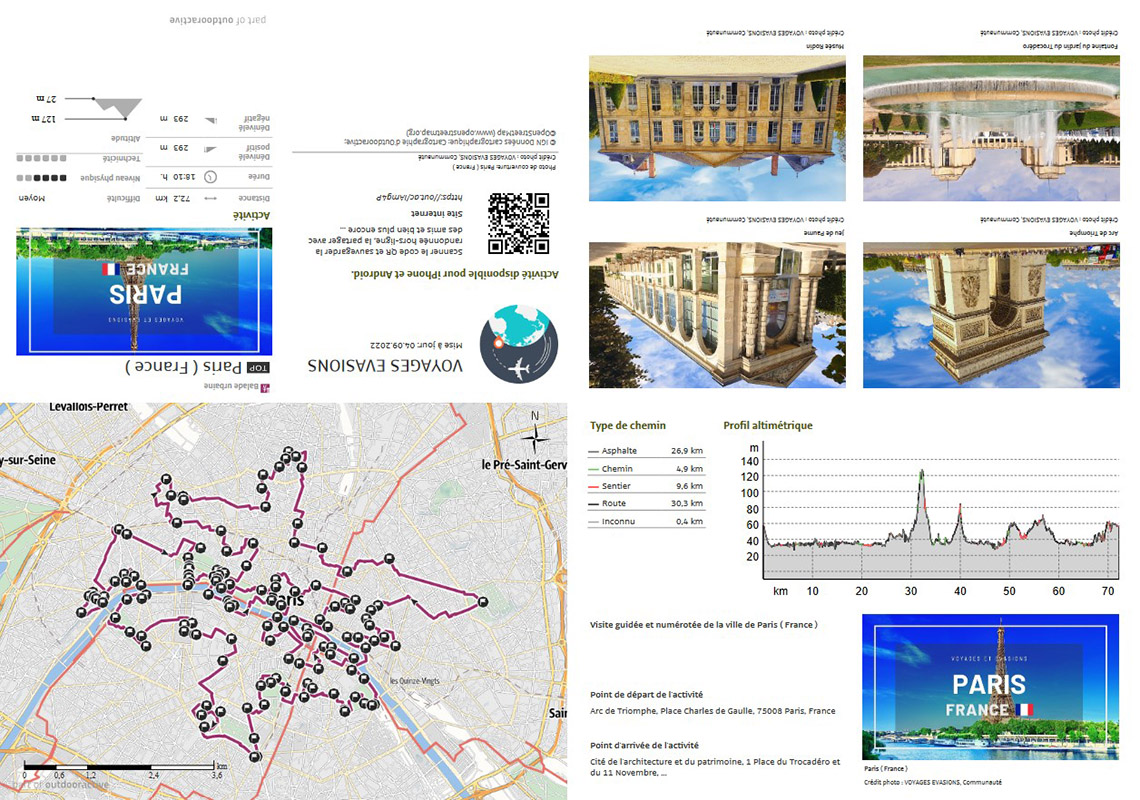Click the TOP badge beside the Paris title
1140x800 pixels.
tap(258, 367)
